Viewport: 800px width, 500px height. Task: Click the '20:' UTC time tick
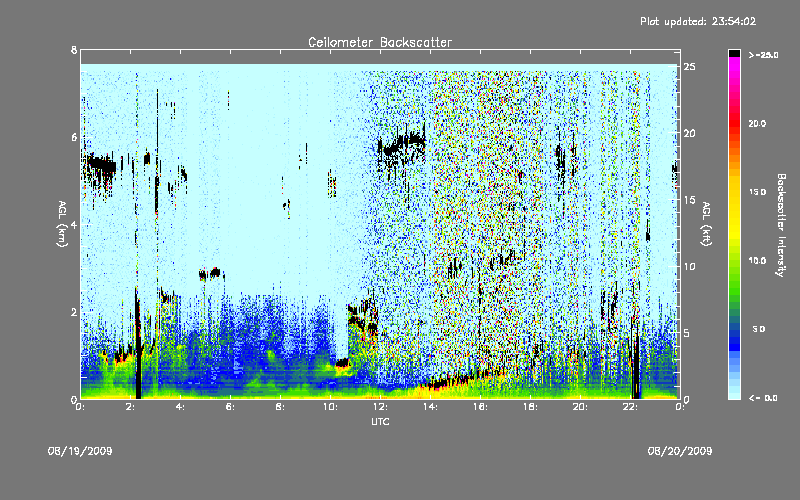click(x=580, y=407)
